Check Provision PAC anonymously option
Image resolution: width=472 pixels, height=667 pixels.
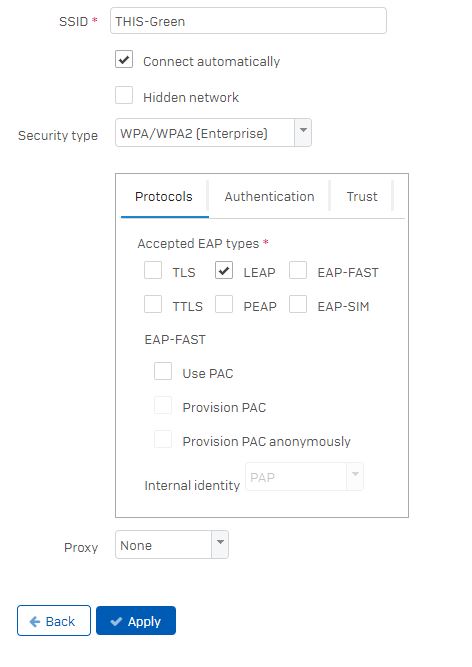(x=163, y=439)
